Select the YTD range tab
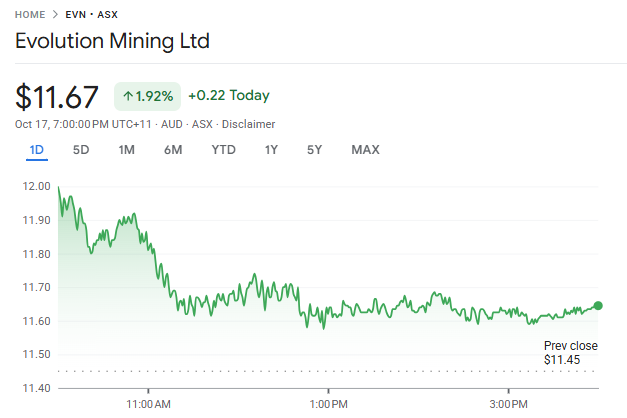Screen dimensions: 627x418 pos(223,150)
